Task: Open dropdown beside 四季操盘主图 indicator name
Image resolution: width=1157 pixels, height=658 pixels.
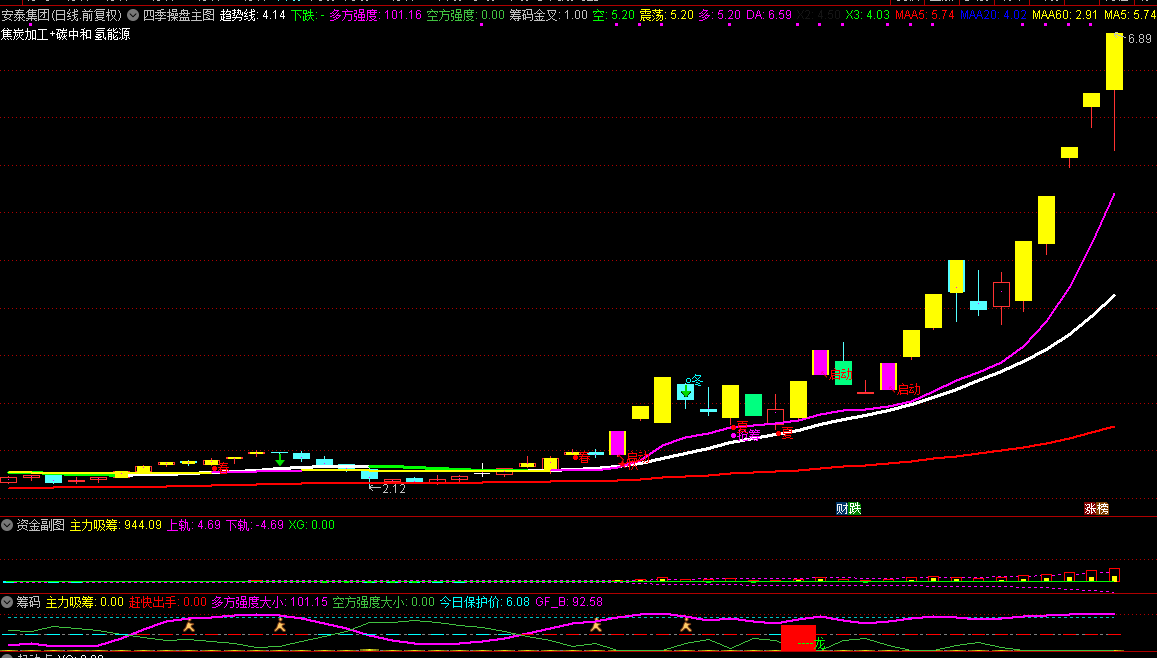Action: [x=133, y=15]
